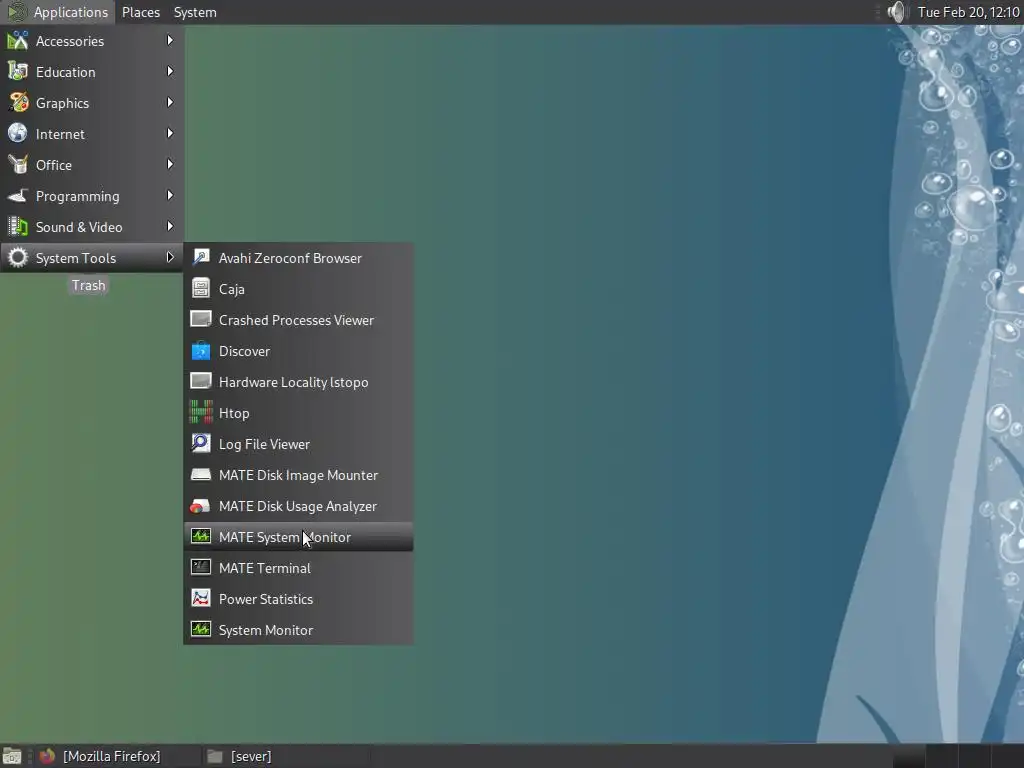Click the Log File Viewer magnifier icon
Image resolution: width=1024 pixels, height=768 pixels.
(x=201, y=443)
